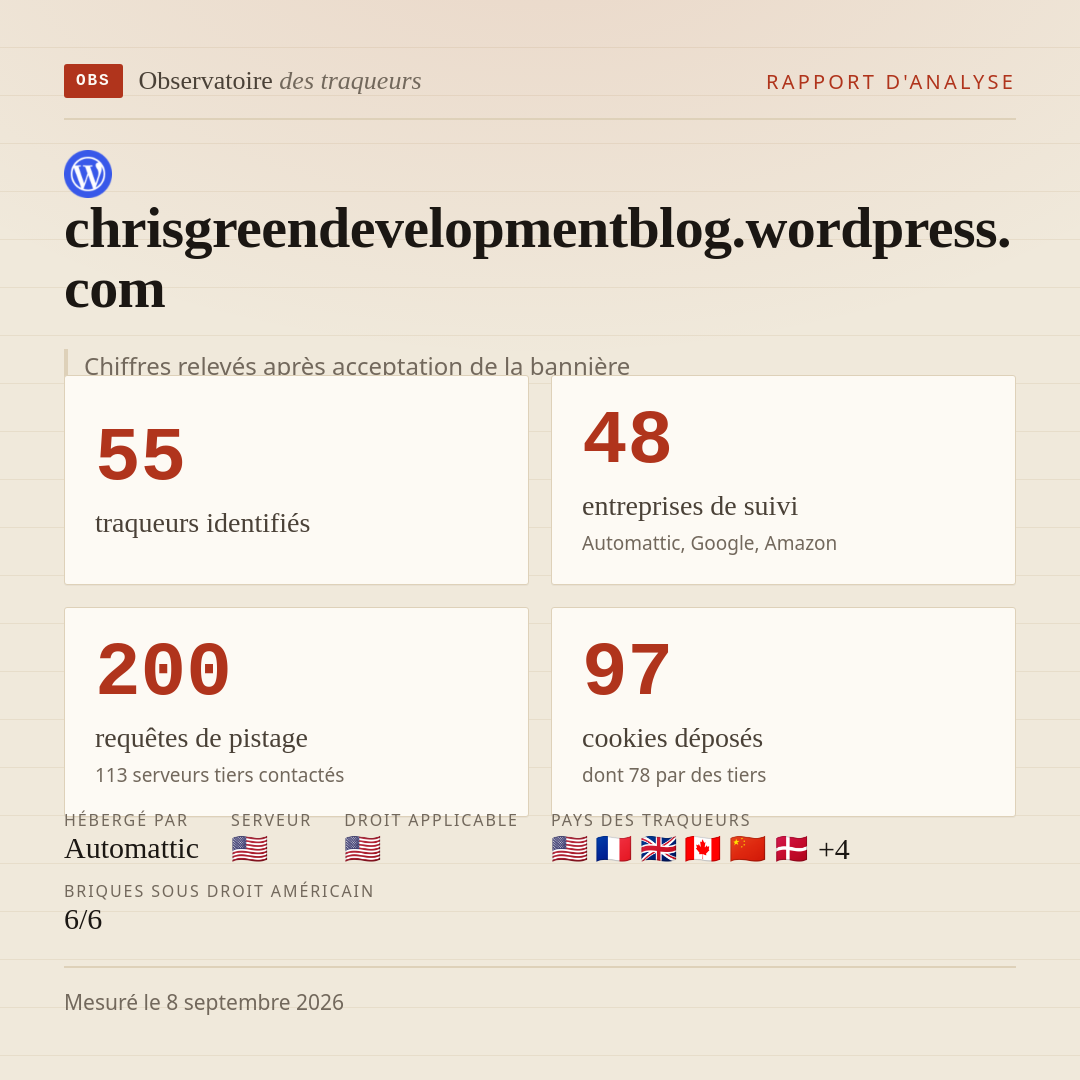Click the Chinese flag in tracker countries
The width and height of the screenshot is (1080, 1080).
(x=747, y=849)
